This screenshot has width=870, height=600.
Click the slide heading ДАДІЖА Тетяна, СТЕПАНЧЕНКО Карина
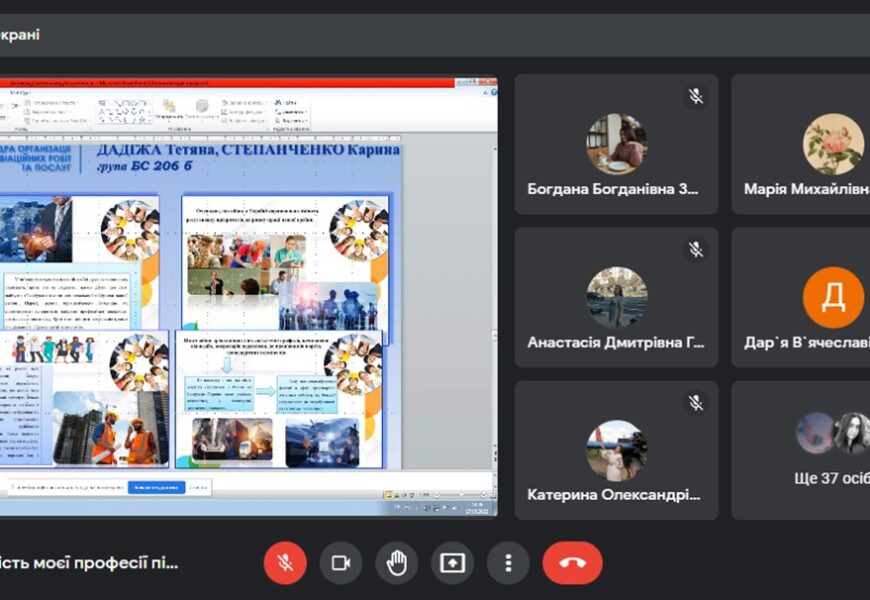click(x=247, y=150)
